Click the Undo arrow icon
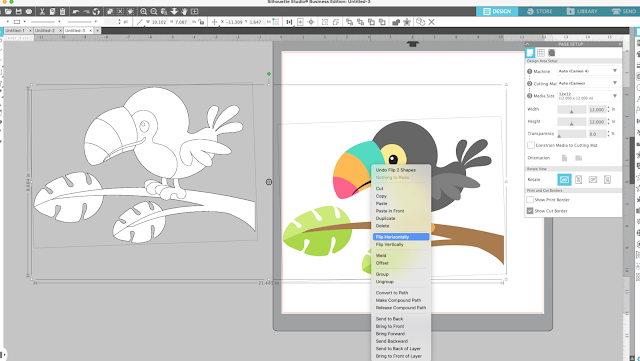Image resolution: width=640 pixels, height=361 pixels. (x=76, y=11)
